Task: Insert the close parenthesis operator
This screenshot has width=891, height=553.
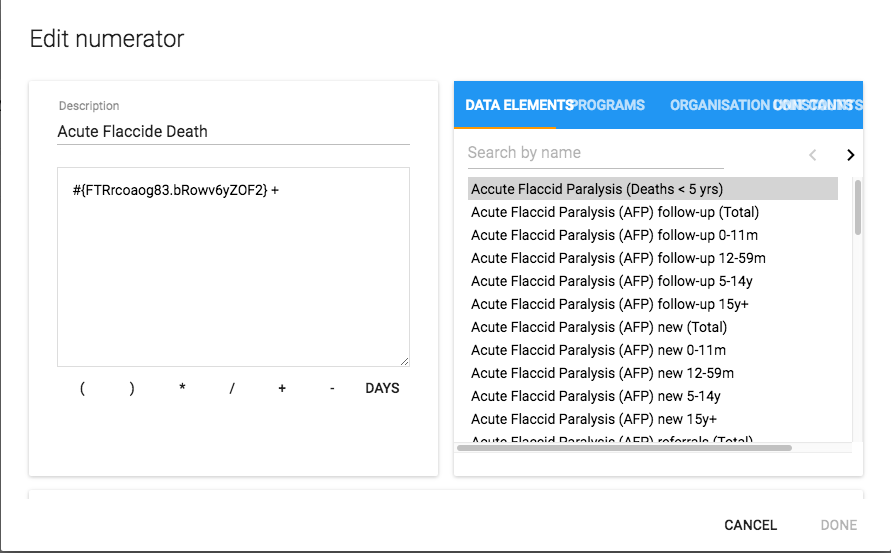Action: pyautogui.click(x=132, y=388)
